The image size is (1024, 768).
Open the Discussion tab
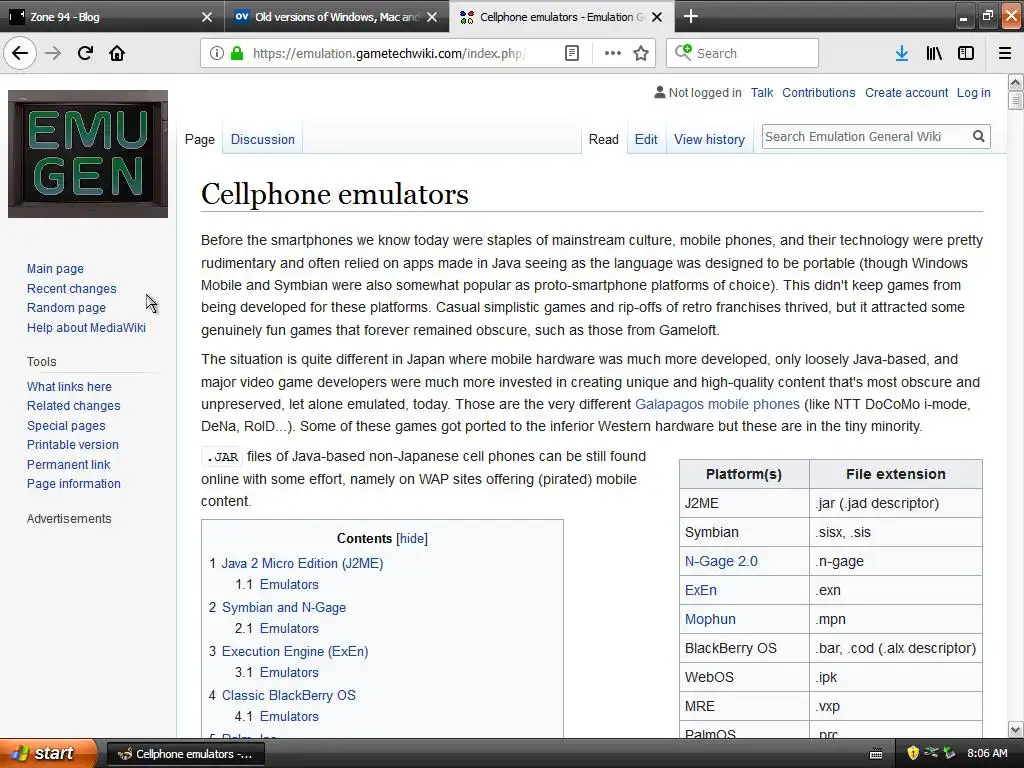(x=263, y=139)
